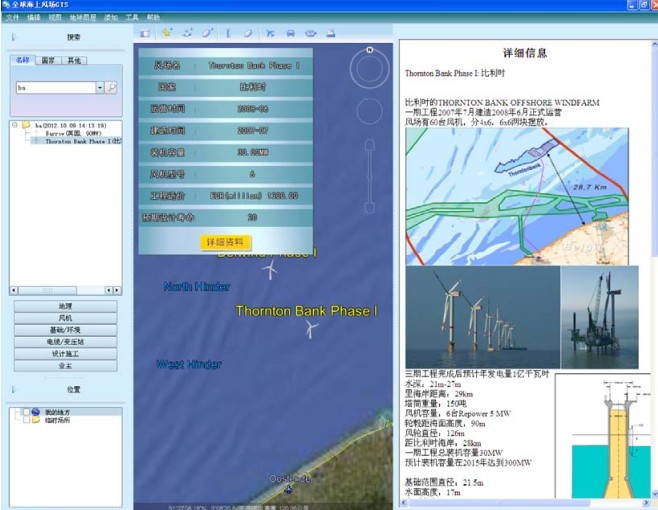
Task: Click the 风机 button
Action: [65, 318]
